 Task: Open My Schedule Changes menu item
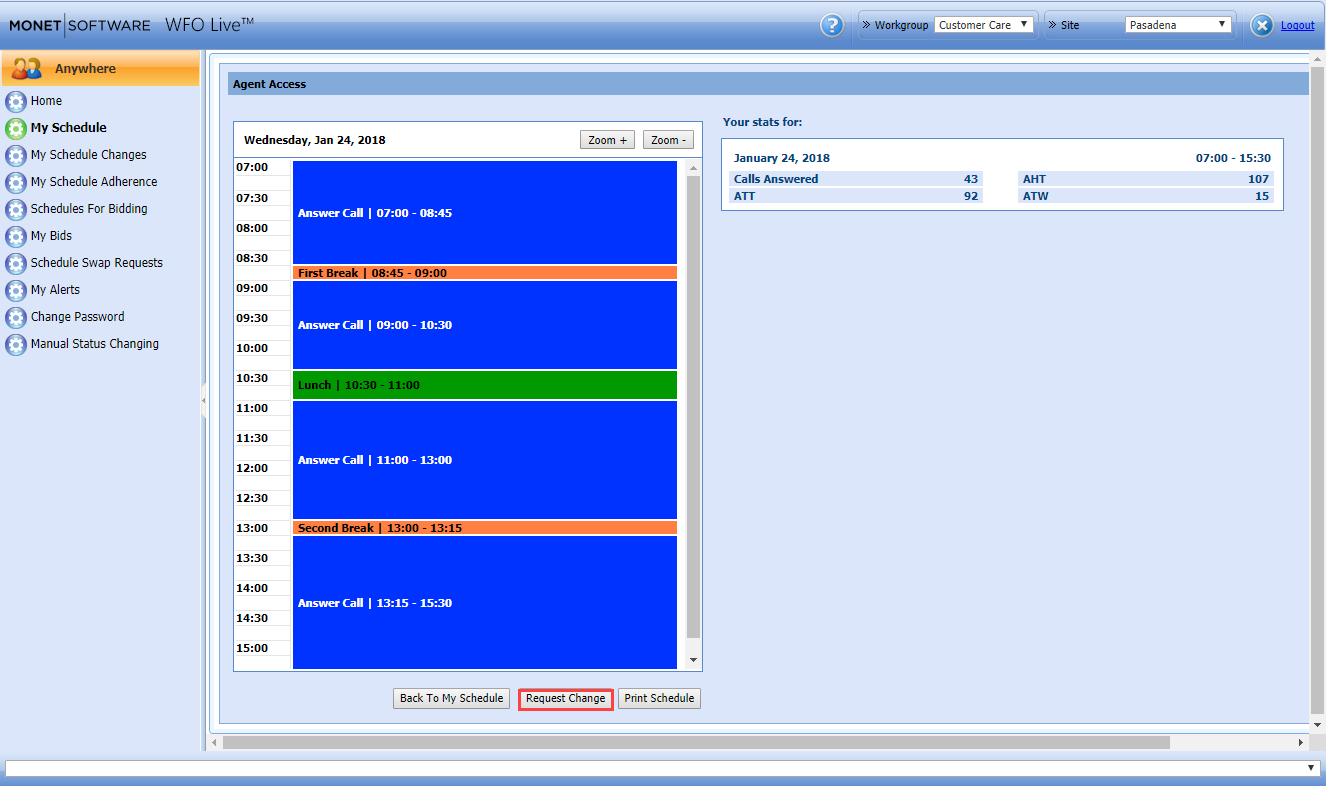pos(88,155)
